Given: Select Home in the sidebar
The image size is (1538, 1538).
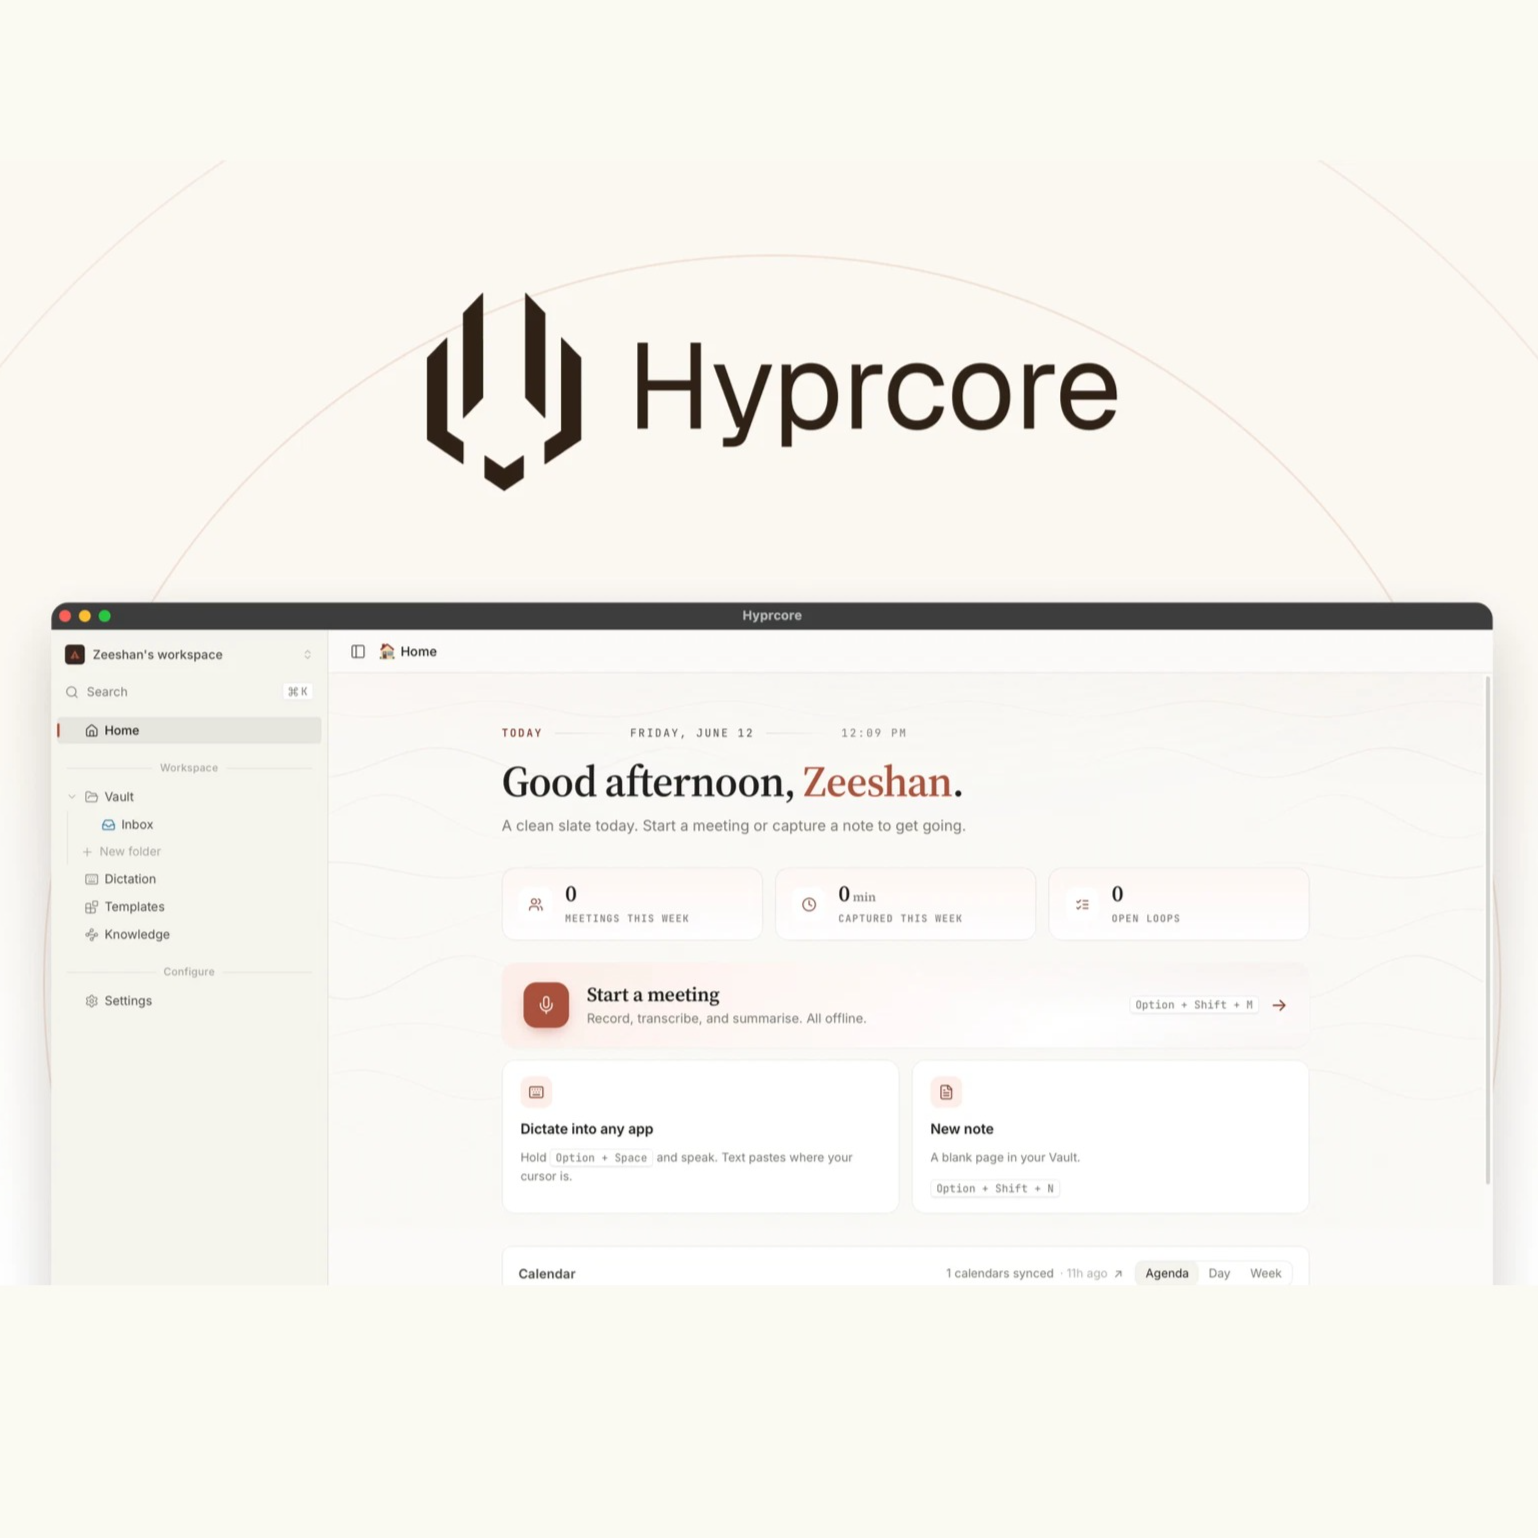Looking at the screenshot, I should click(189, 731).
